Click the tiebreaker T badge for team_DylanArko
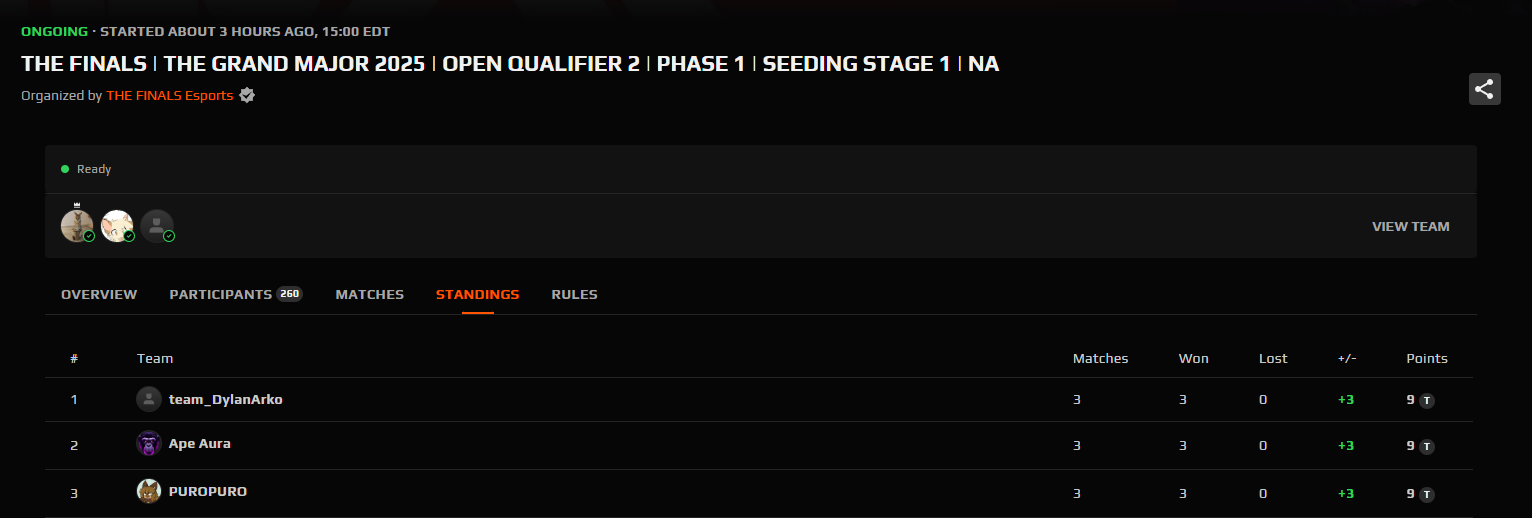 pos(1427,400)
